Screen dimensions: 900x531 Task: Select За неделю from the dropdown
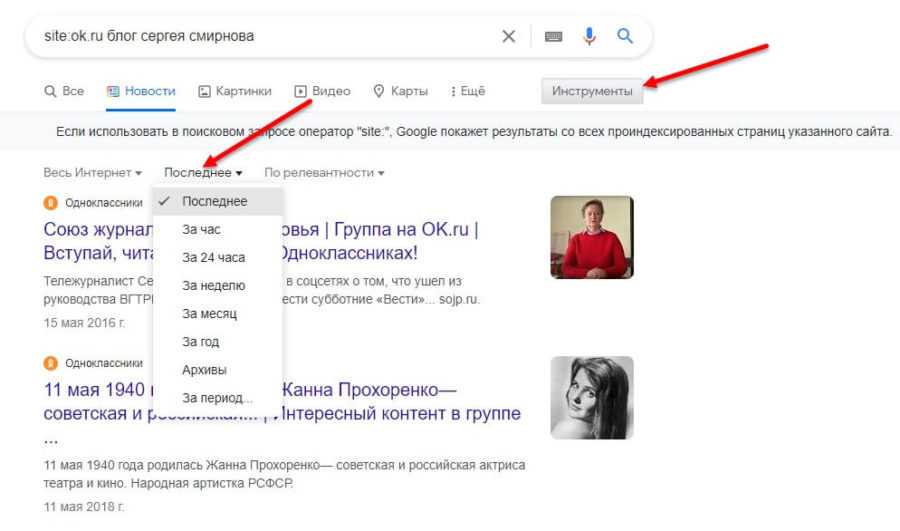(x=213, y=285)
